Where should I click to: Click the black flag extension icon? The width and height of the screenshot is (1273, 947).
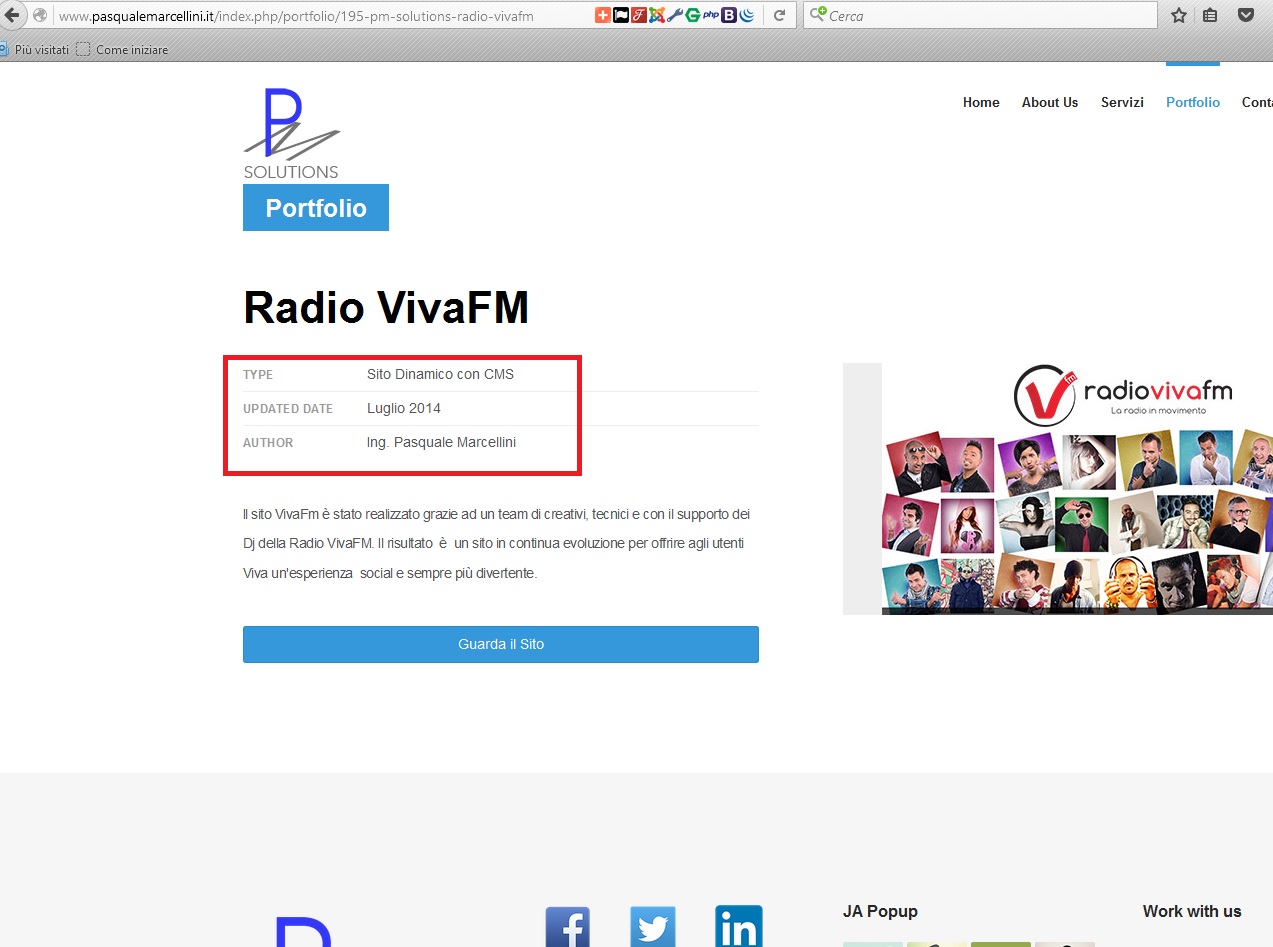620,15
